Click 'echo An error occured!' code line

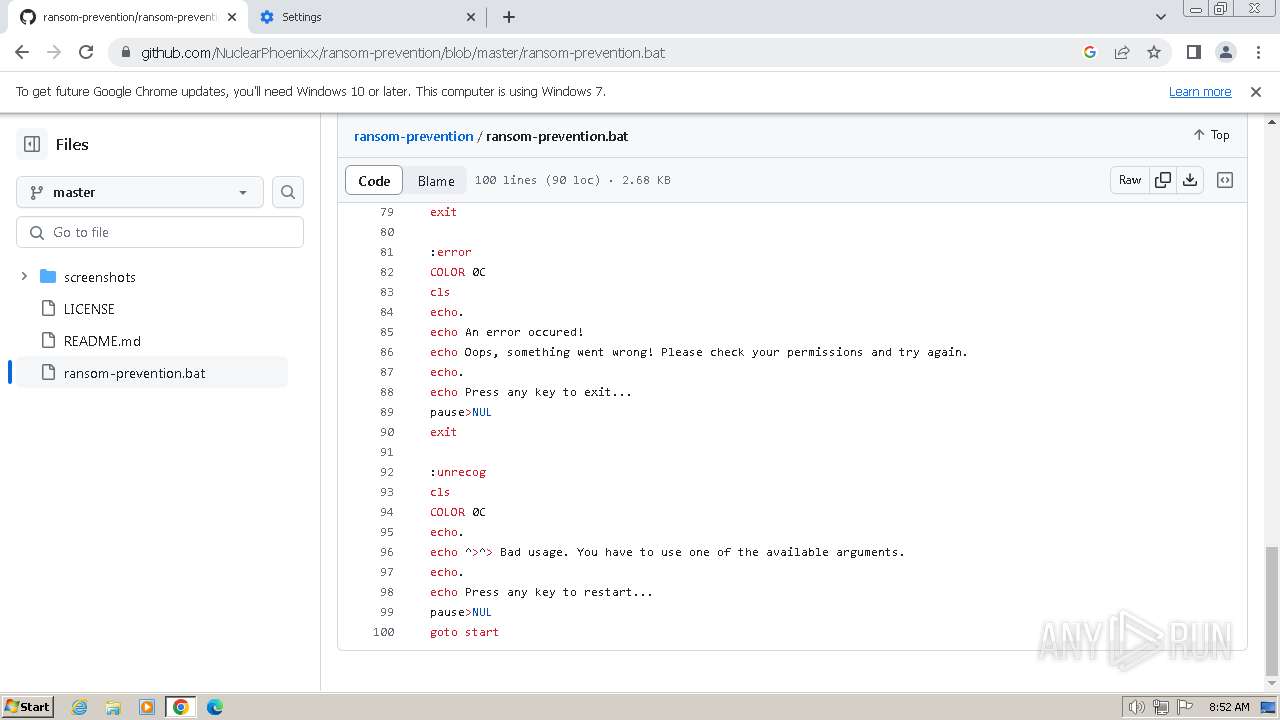[x=507, y=332]
